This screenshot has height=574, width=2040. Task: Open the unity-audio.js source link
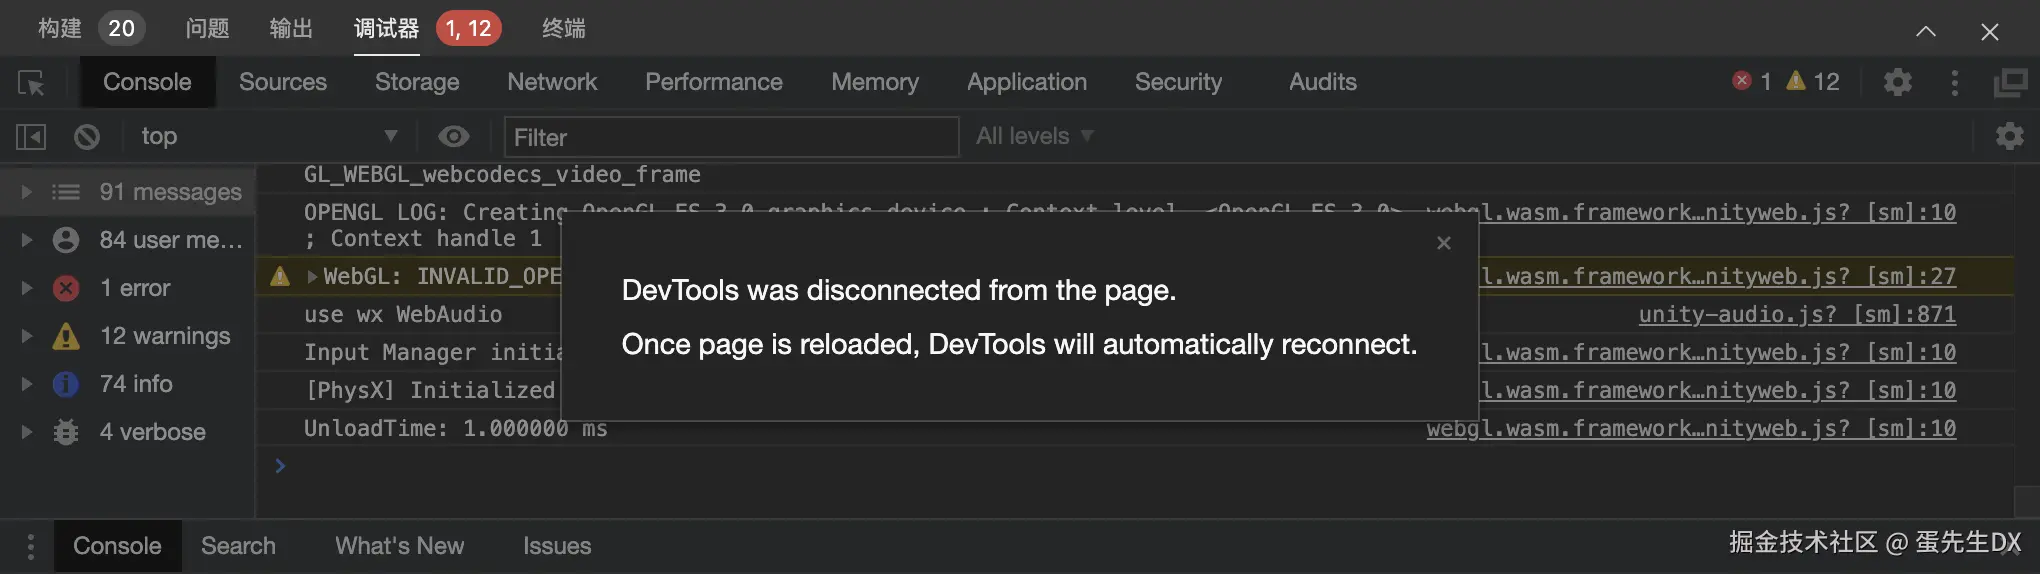click(x=1796, y=314)
